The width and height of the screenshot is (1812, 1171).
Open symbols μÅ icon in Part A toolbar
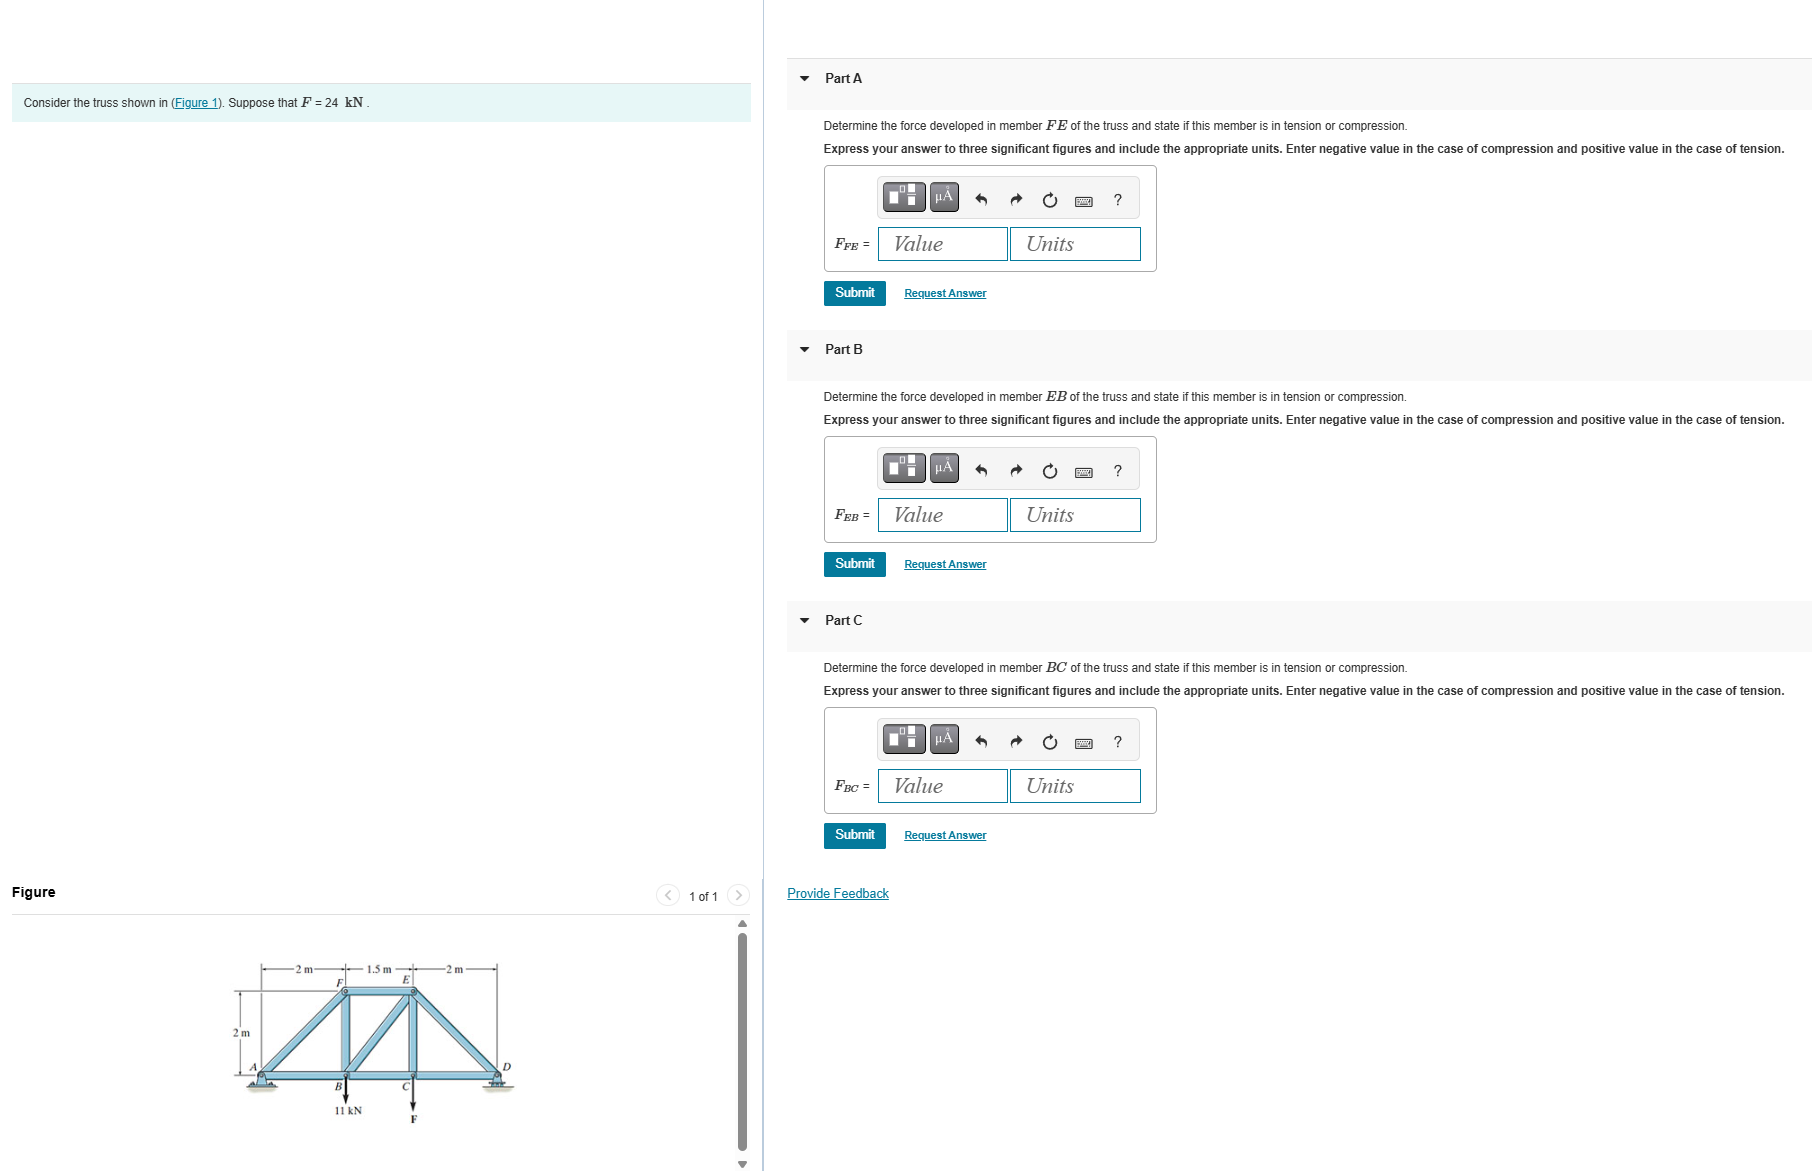pyautogui.click(x=944, y=197)
